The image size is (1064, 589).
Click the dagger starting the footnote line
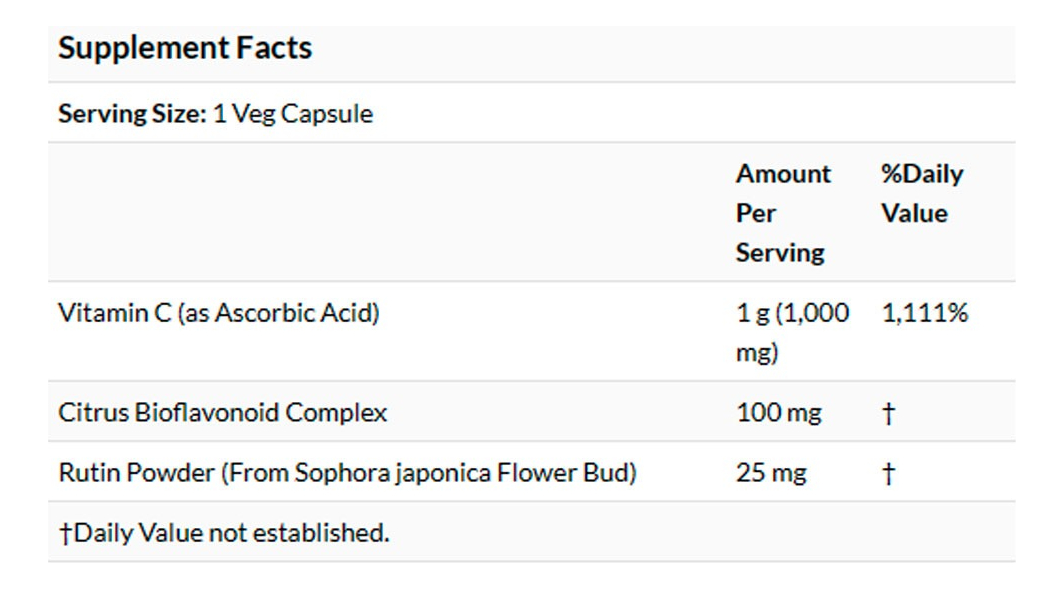[66, 532]
